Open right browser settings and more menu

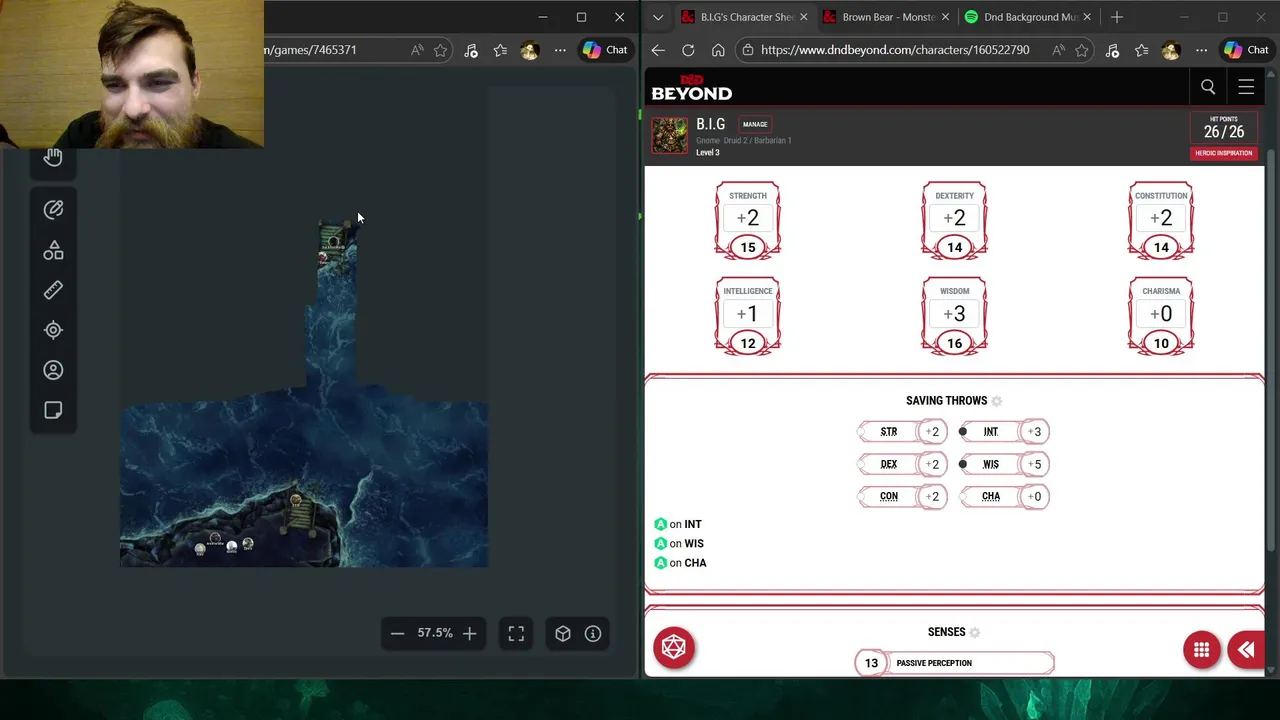click(x=1201, y=50)
